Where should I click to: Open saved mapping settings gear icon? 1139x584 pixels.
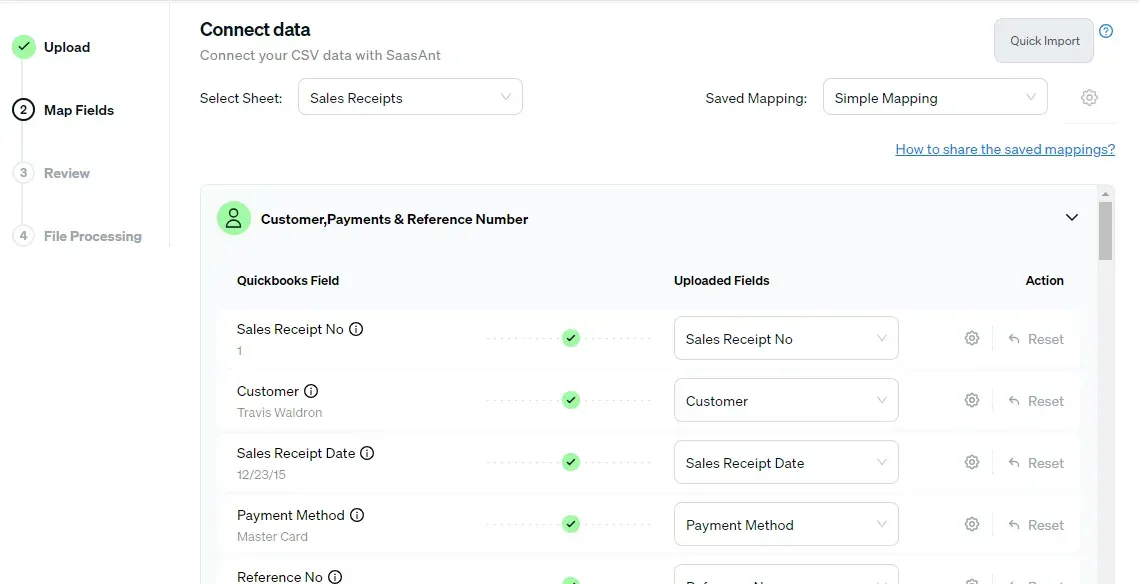pos(1089,97)
